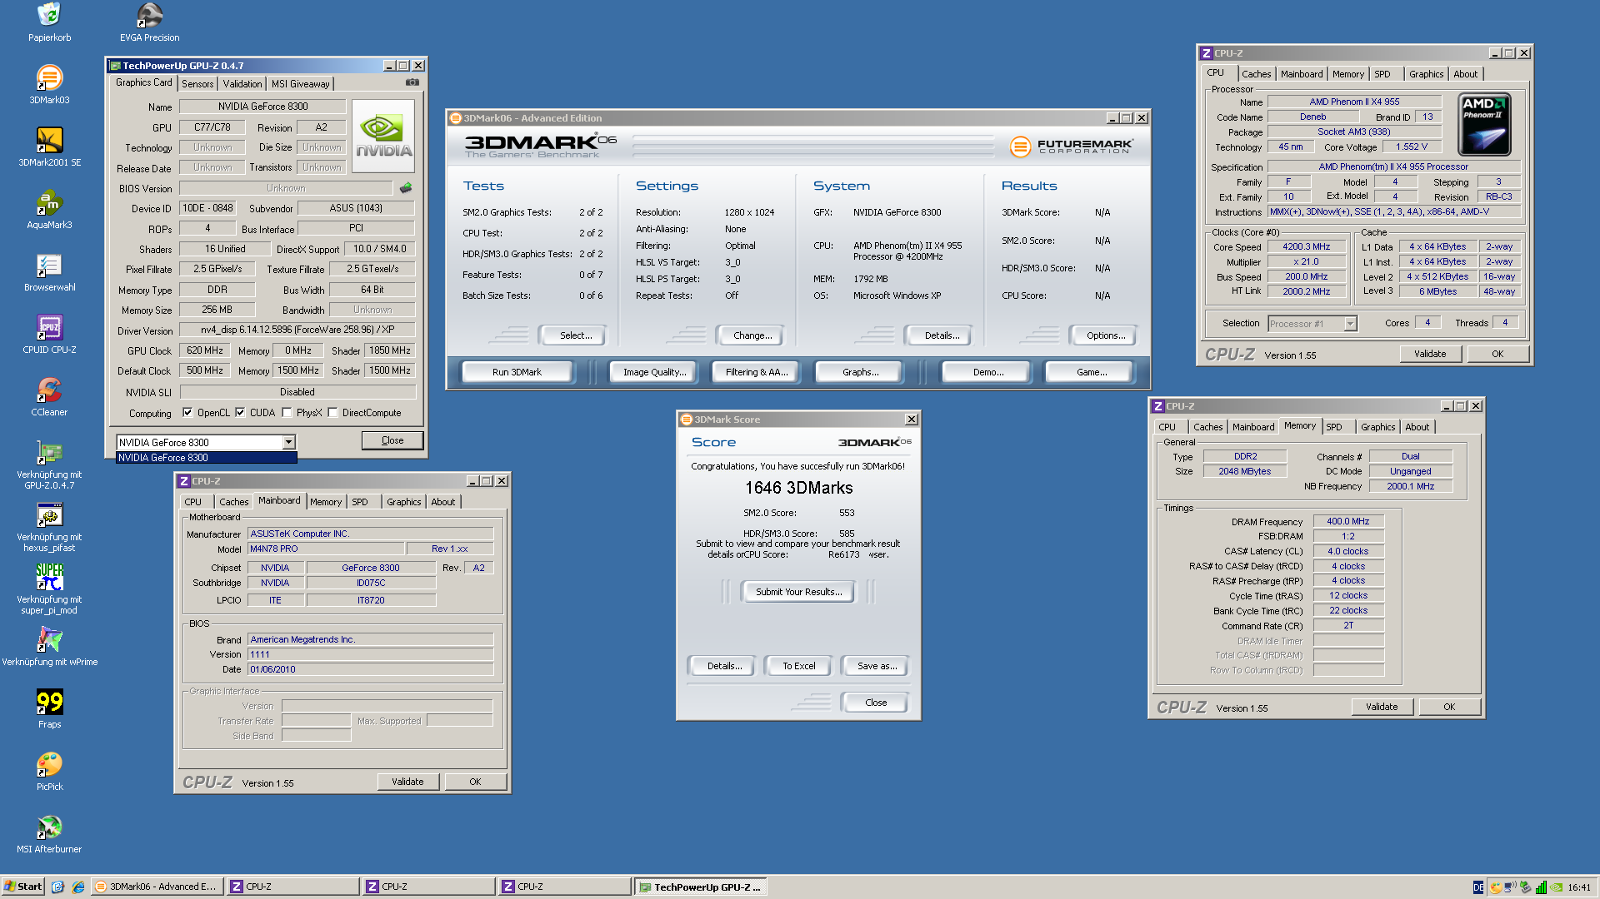Click the Driver Version field in GPU-Z
Screen dimensions: 1600x899
pos(298,330)
